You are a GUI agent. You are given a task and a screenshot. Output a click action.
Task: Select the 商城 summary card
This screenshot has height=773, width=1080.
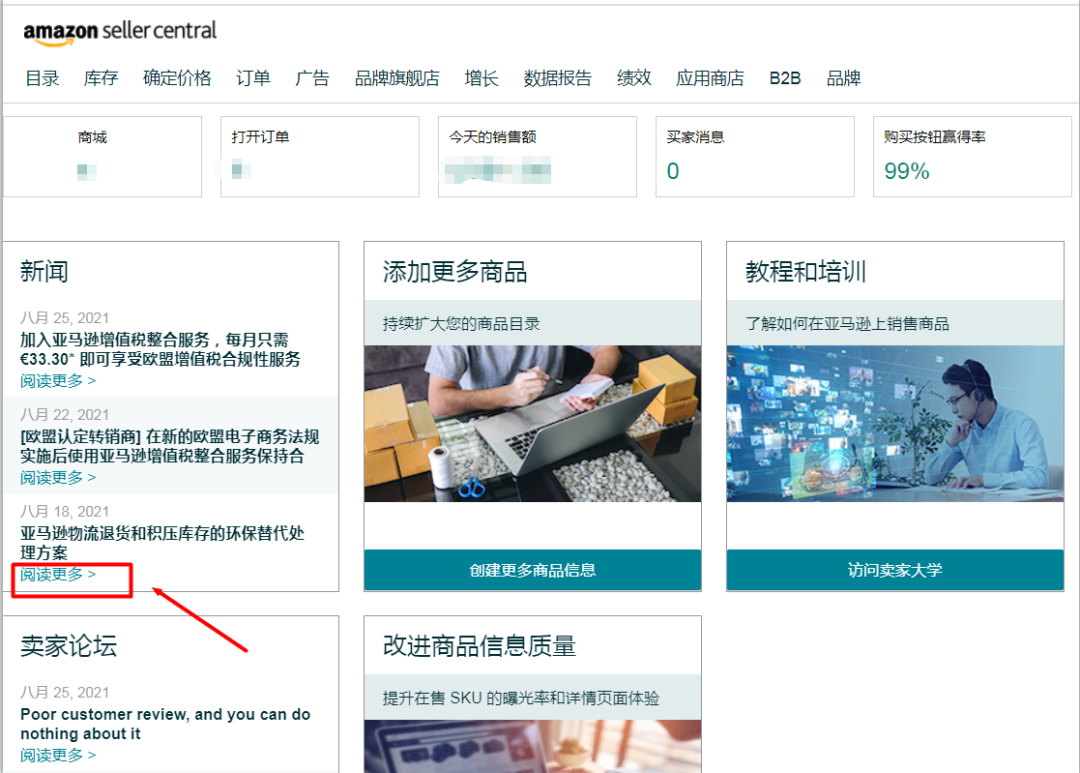point(103,156)
